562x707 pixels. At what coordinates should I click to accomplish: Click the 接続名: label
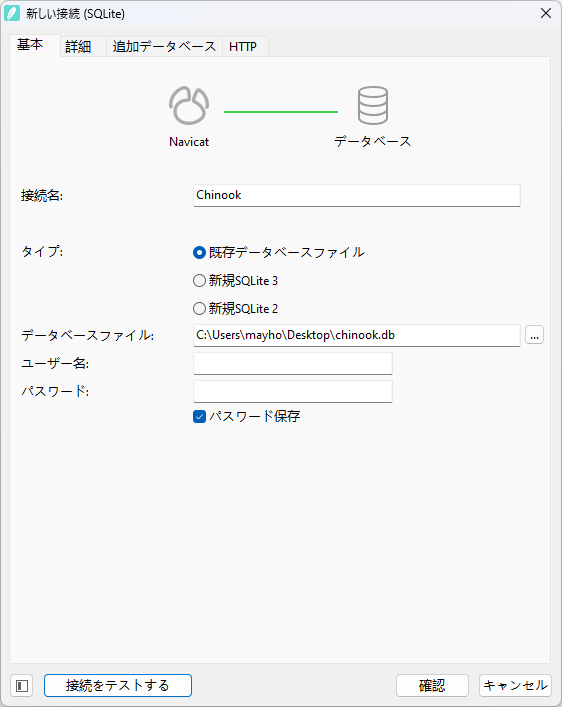[x=42, y=196]
